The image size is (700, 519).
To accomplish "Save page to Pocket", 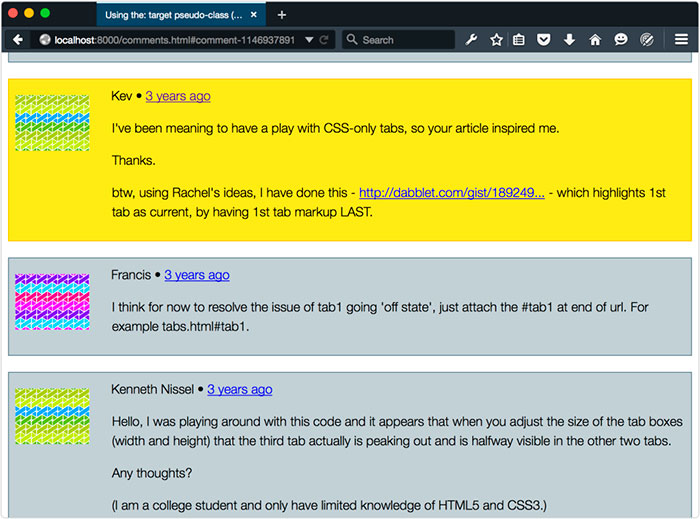I will point(544,40).
